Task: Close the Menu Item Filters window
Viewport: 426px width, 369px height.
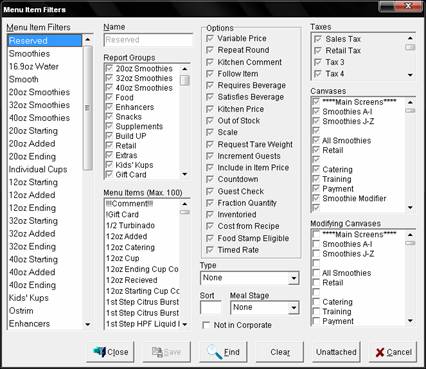Action: [407, 6]
